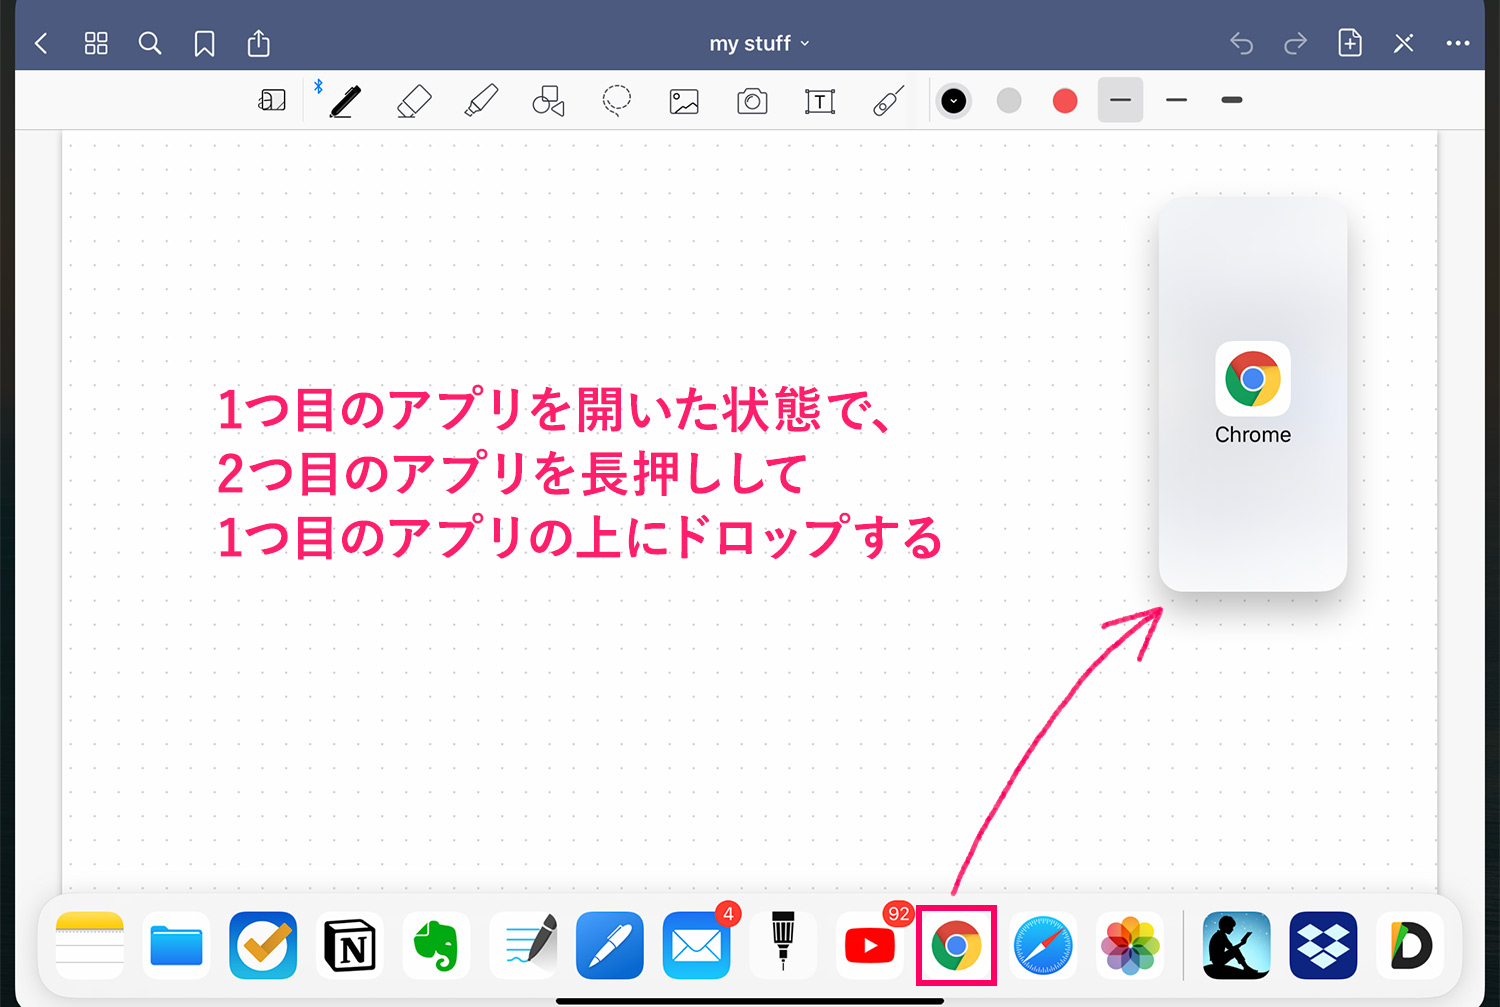Open the D-logo app in dock
Screen dimensions: 1500x1007
pyautogui.click(x=1410, y=945)
